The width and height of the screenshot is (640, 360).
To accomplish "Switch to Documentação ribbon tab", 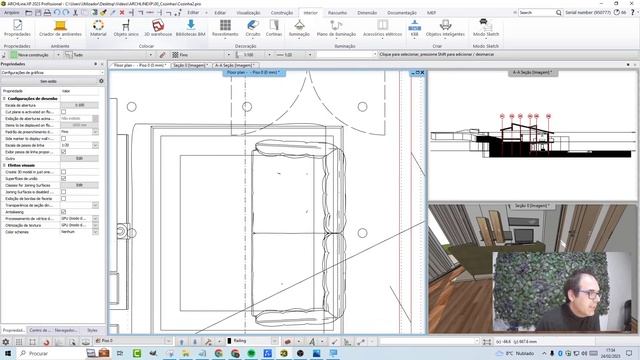I will pyautogui.click(x=402, y=13).
